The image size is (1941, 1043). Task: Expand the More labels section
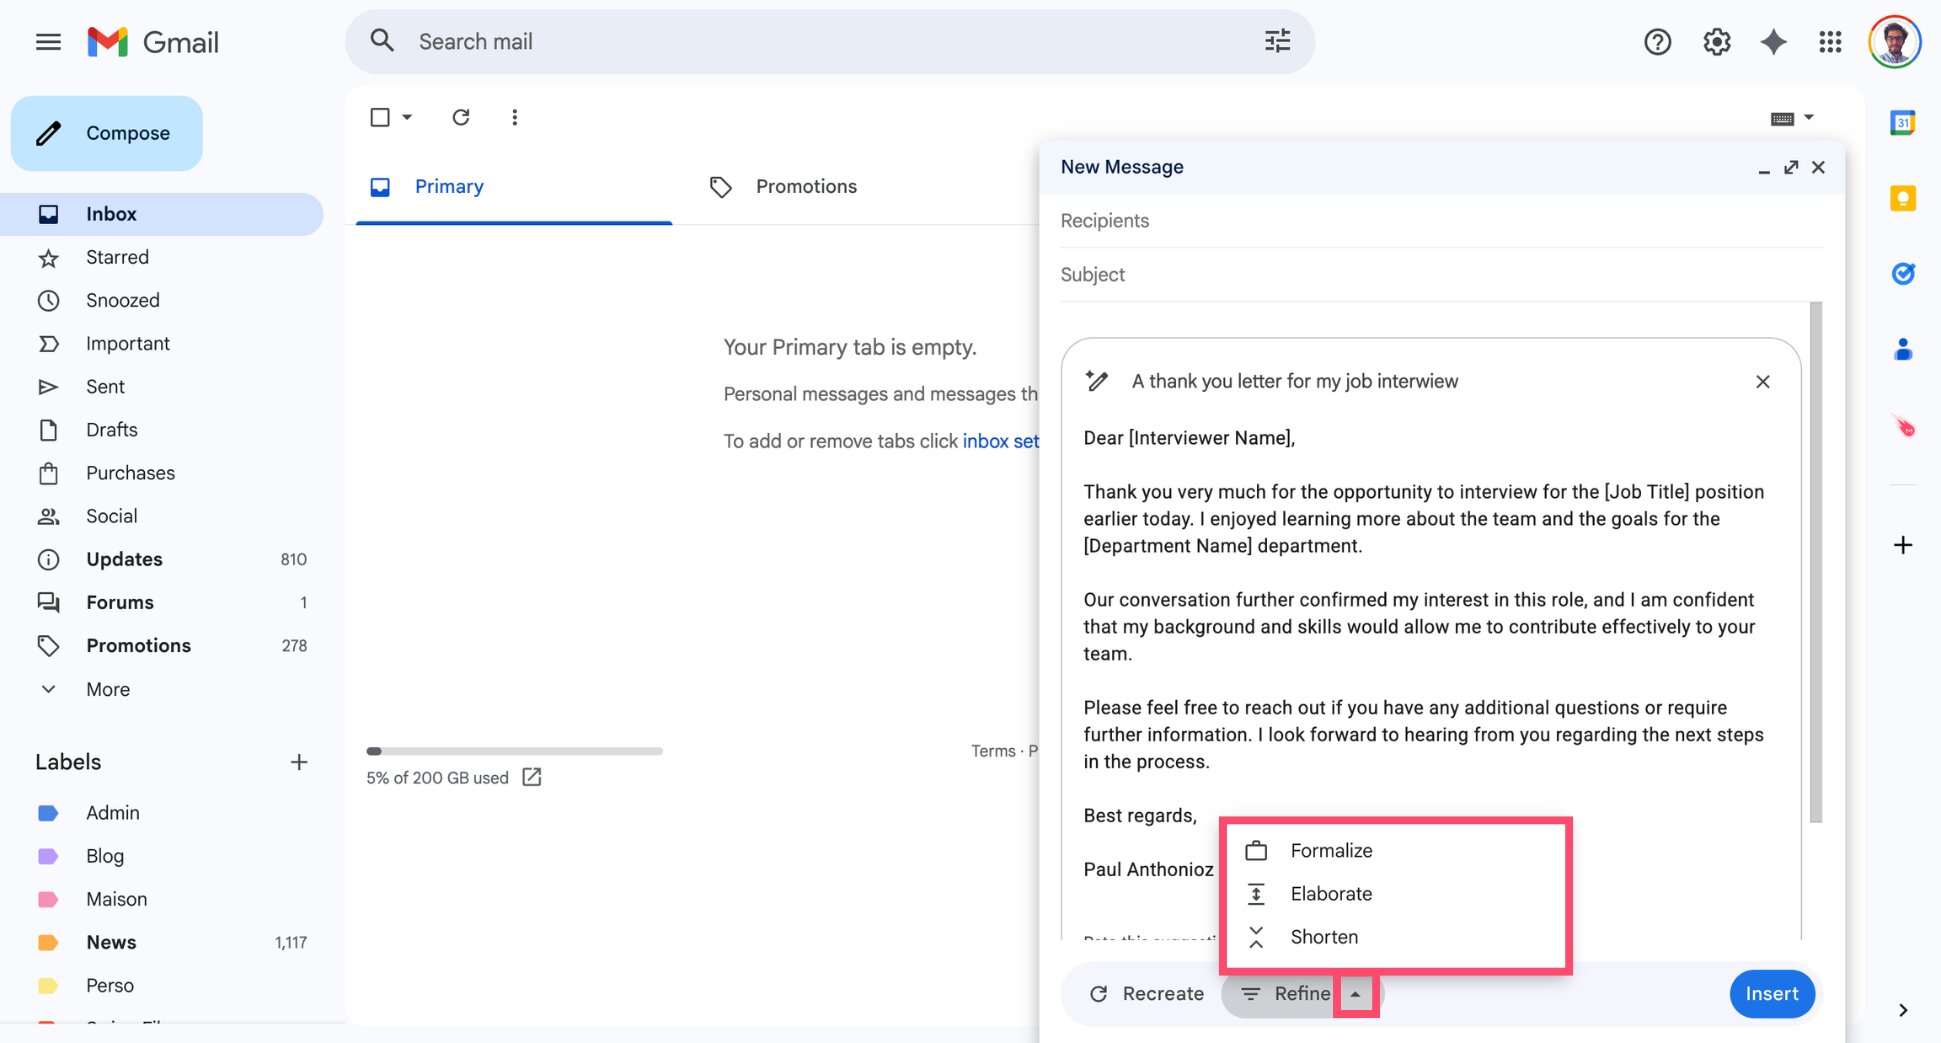[107, 689]
